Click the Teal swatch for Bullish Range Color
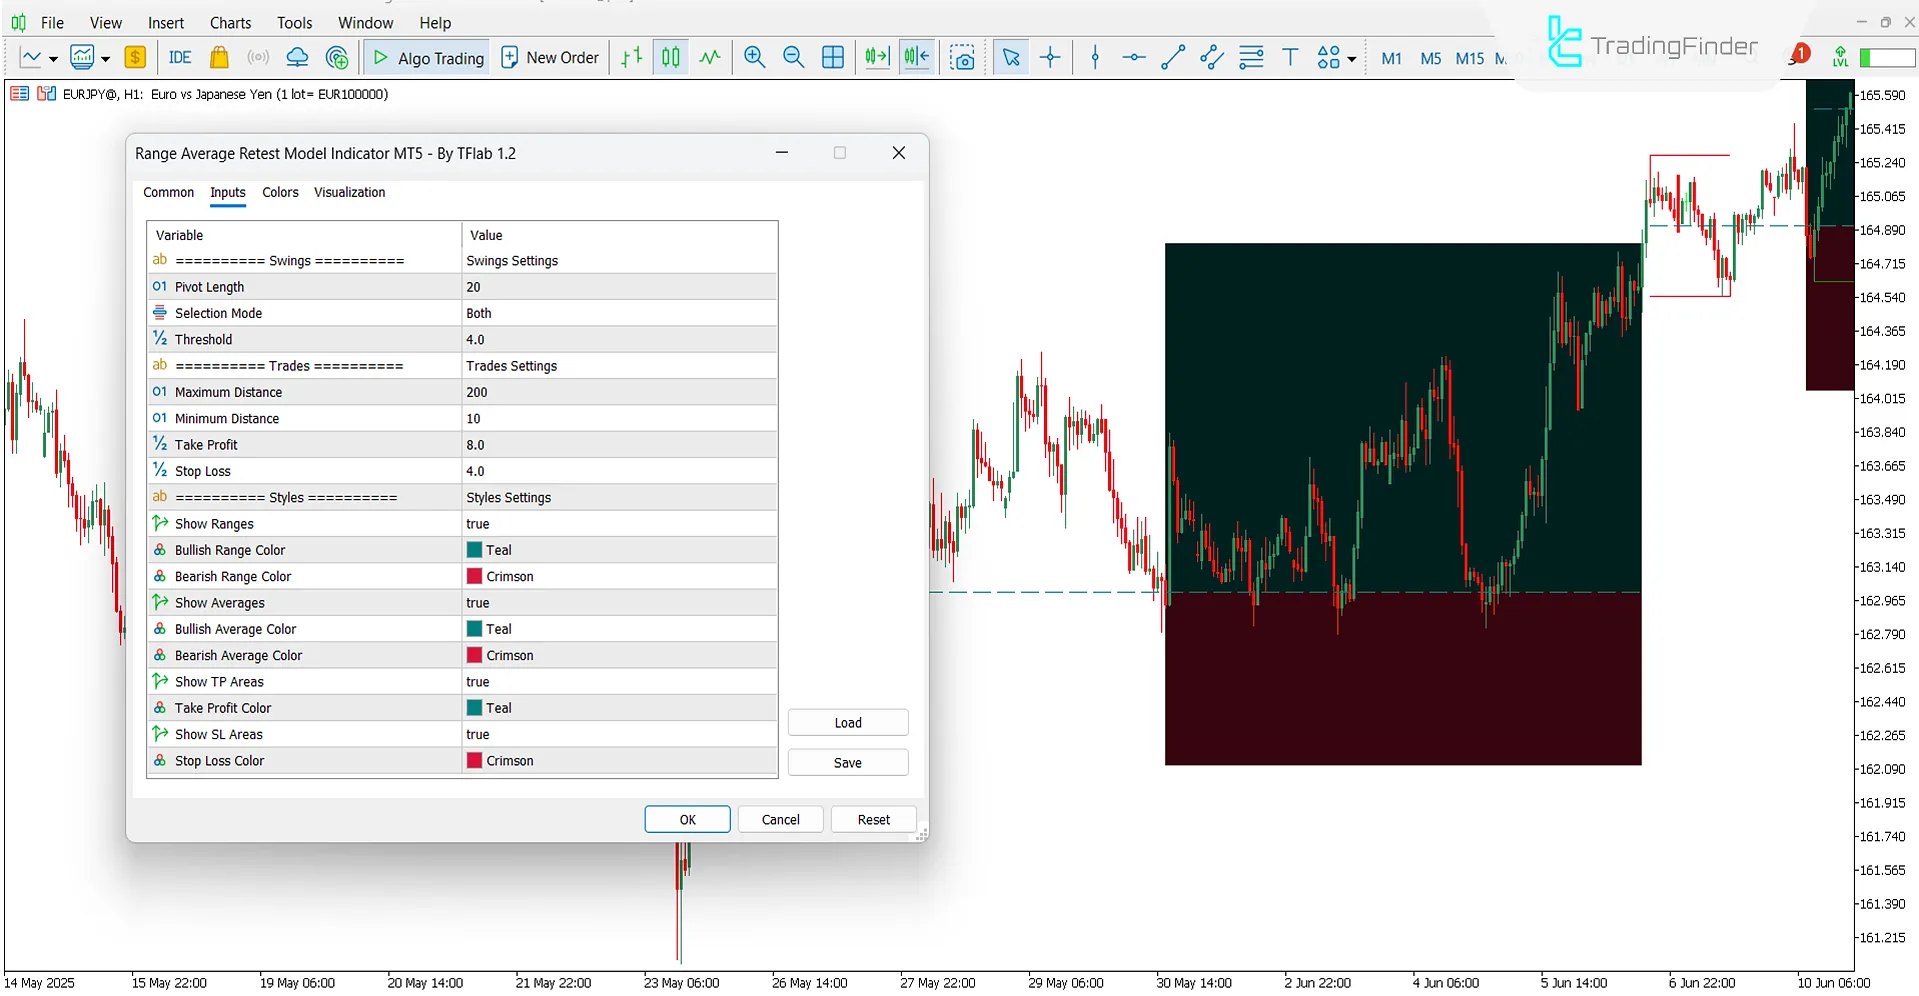1919x996 pixels. click(x=475, y=549)
